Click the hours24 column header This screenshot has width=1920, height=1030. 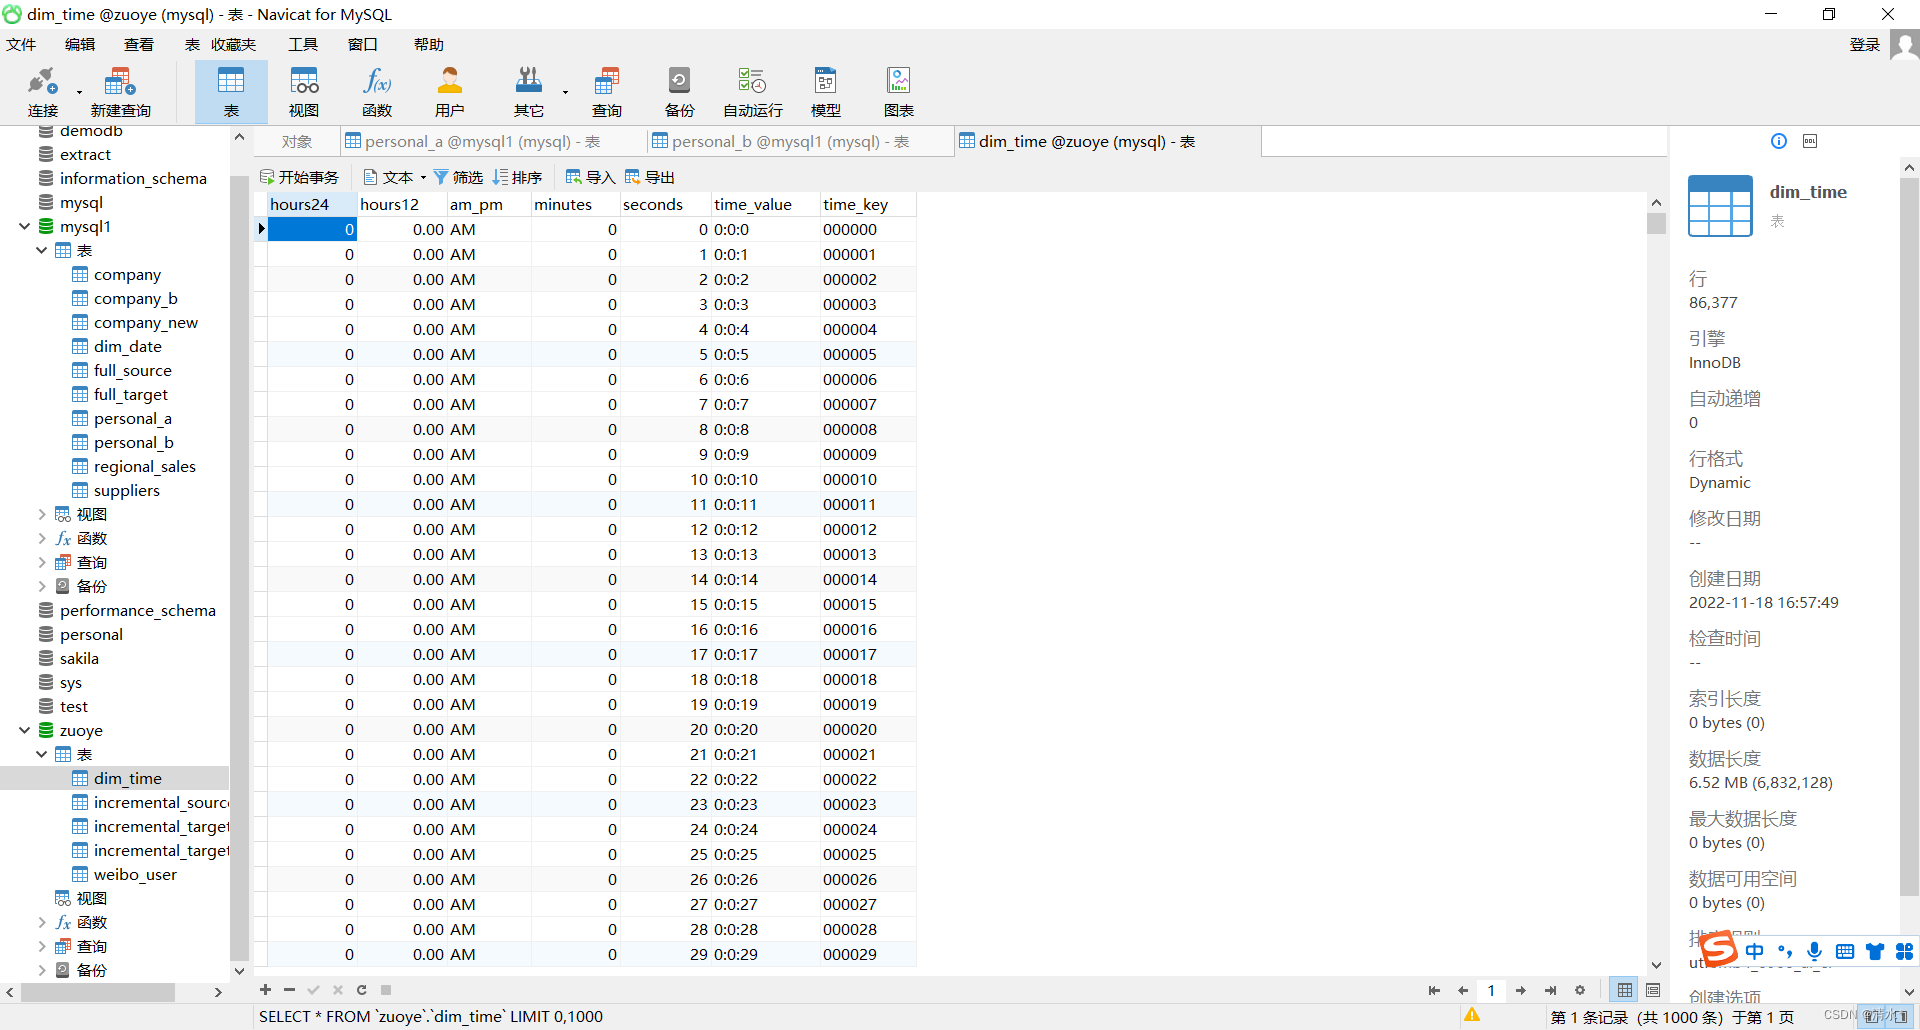pyautogui.click(x=313, y=204)
